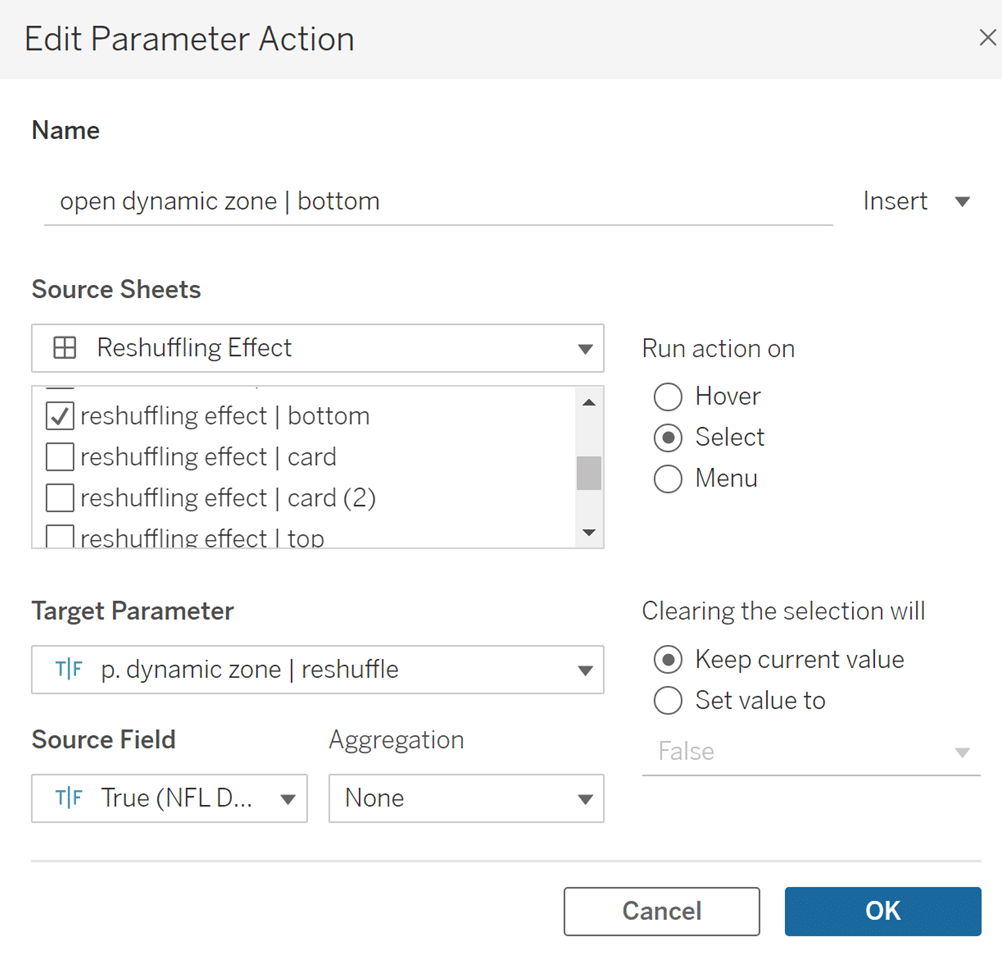Click the Cancel button

click(661, 911)
